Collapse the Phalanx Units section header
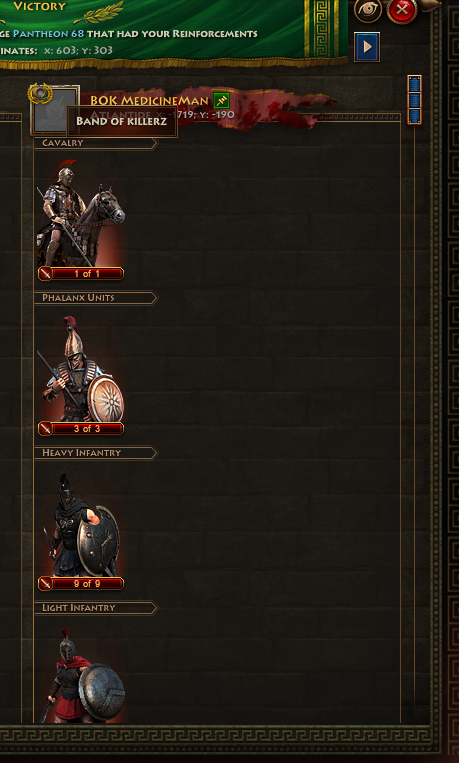459x763 pixels. 96,298
